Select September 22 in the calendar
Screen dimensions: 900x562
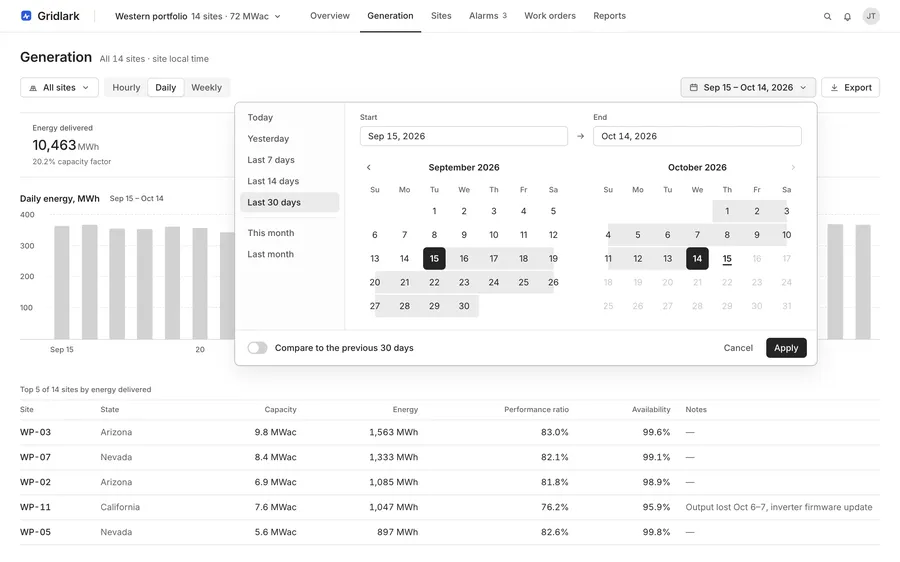click(434, 282)
